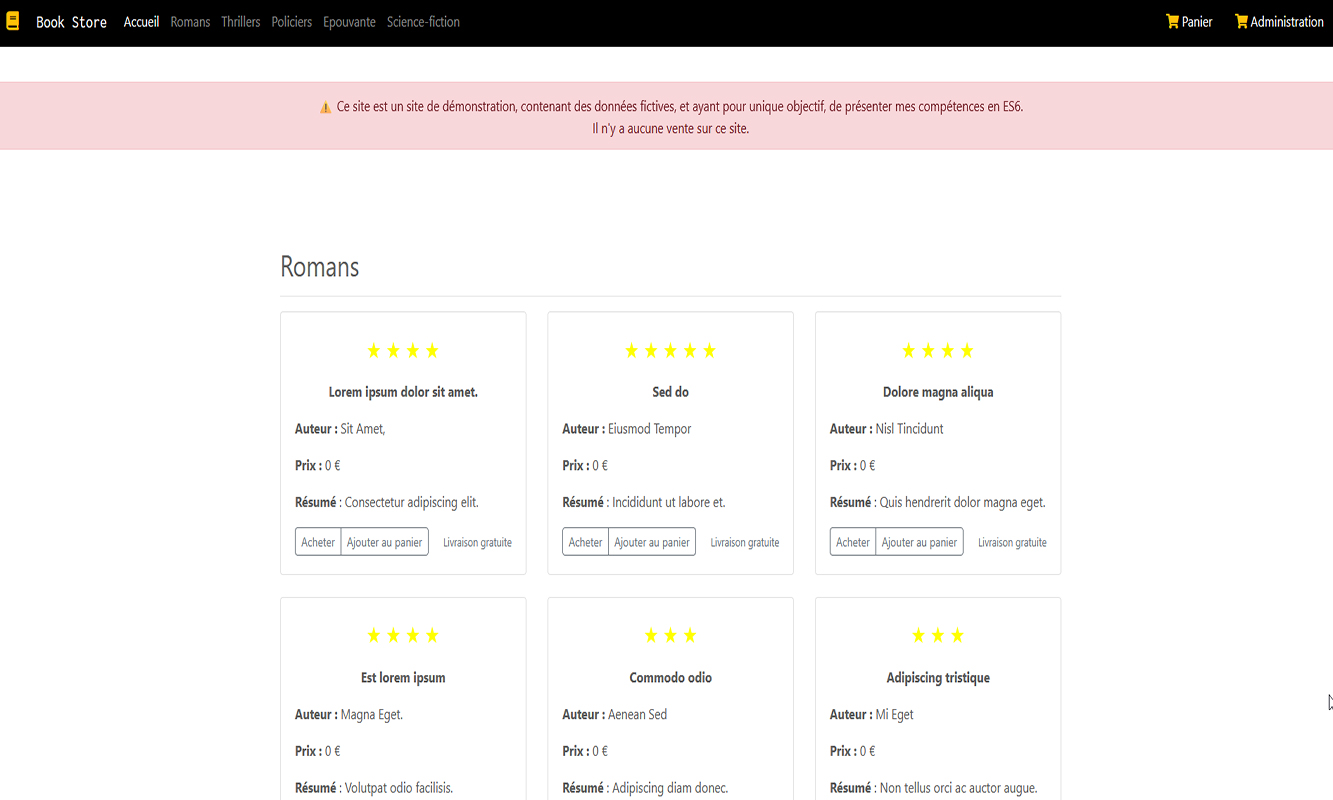The image size is (1333, 800).
Task: Add Dolore magna aliqua to panier
Action: click(919, 542)
